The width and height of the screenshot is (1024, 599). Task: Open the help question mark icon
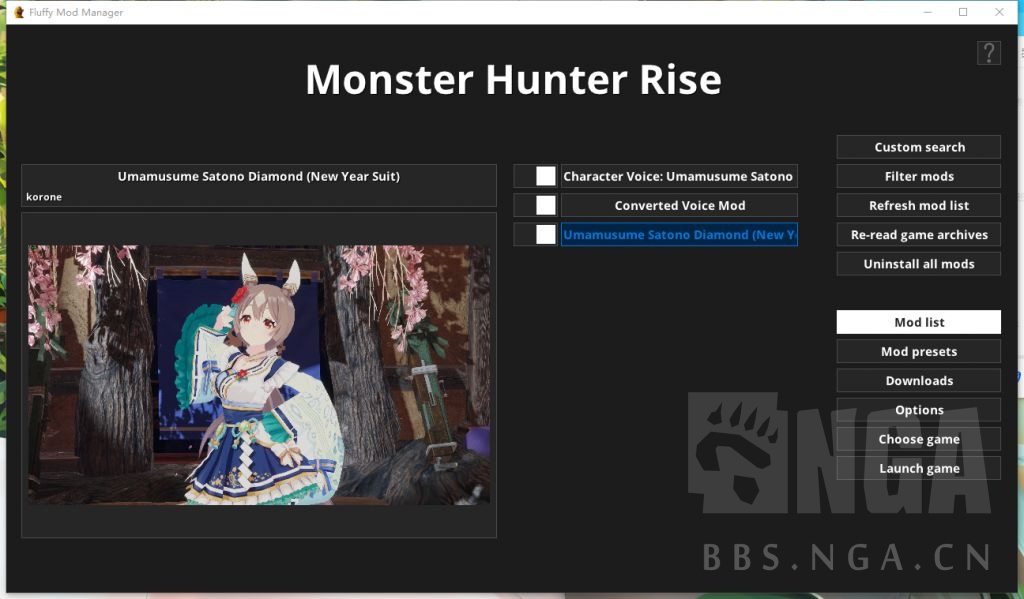tap(988, 53)
